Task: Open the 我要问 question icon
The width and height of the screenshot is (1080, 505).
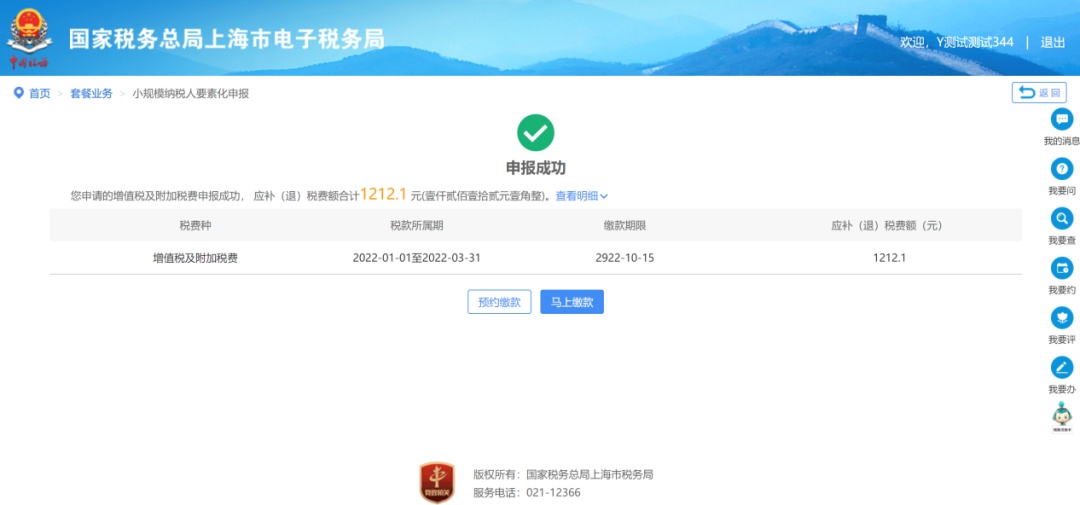Action: 1061,169
